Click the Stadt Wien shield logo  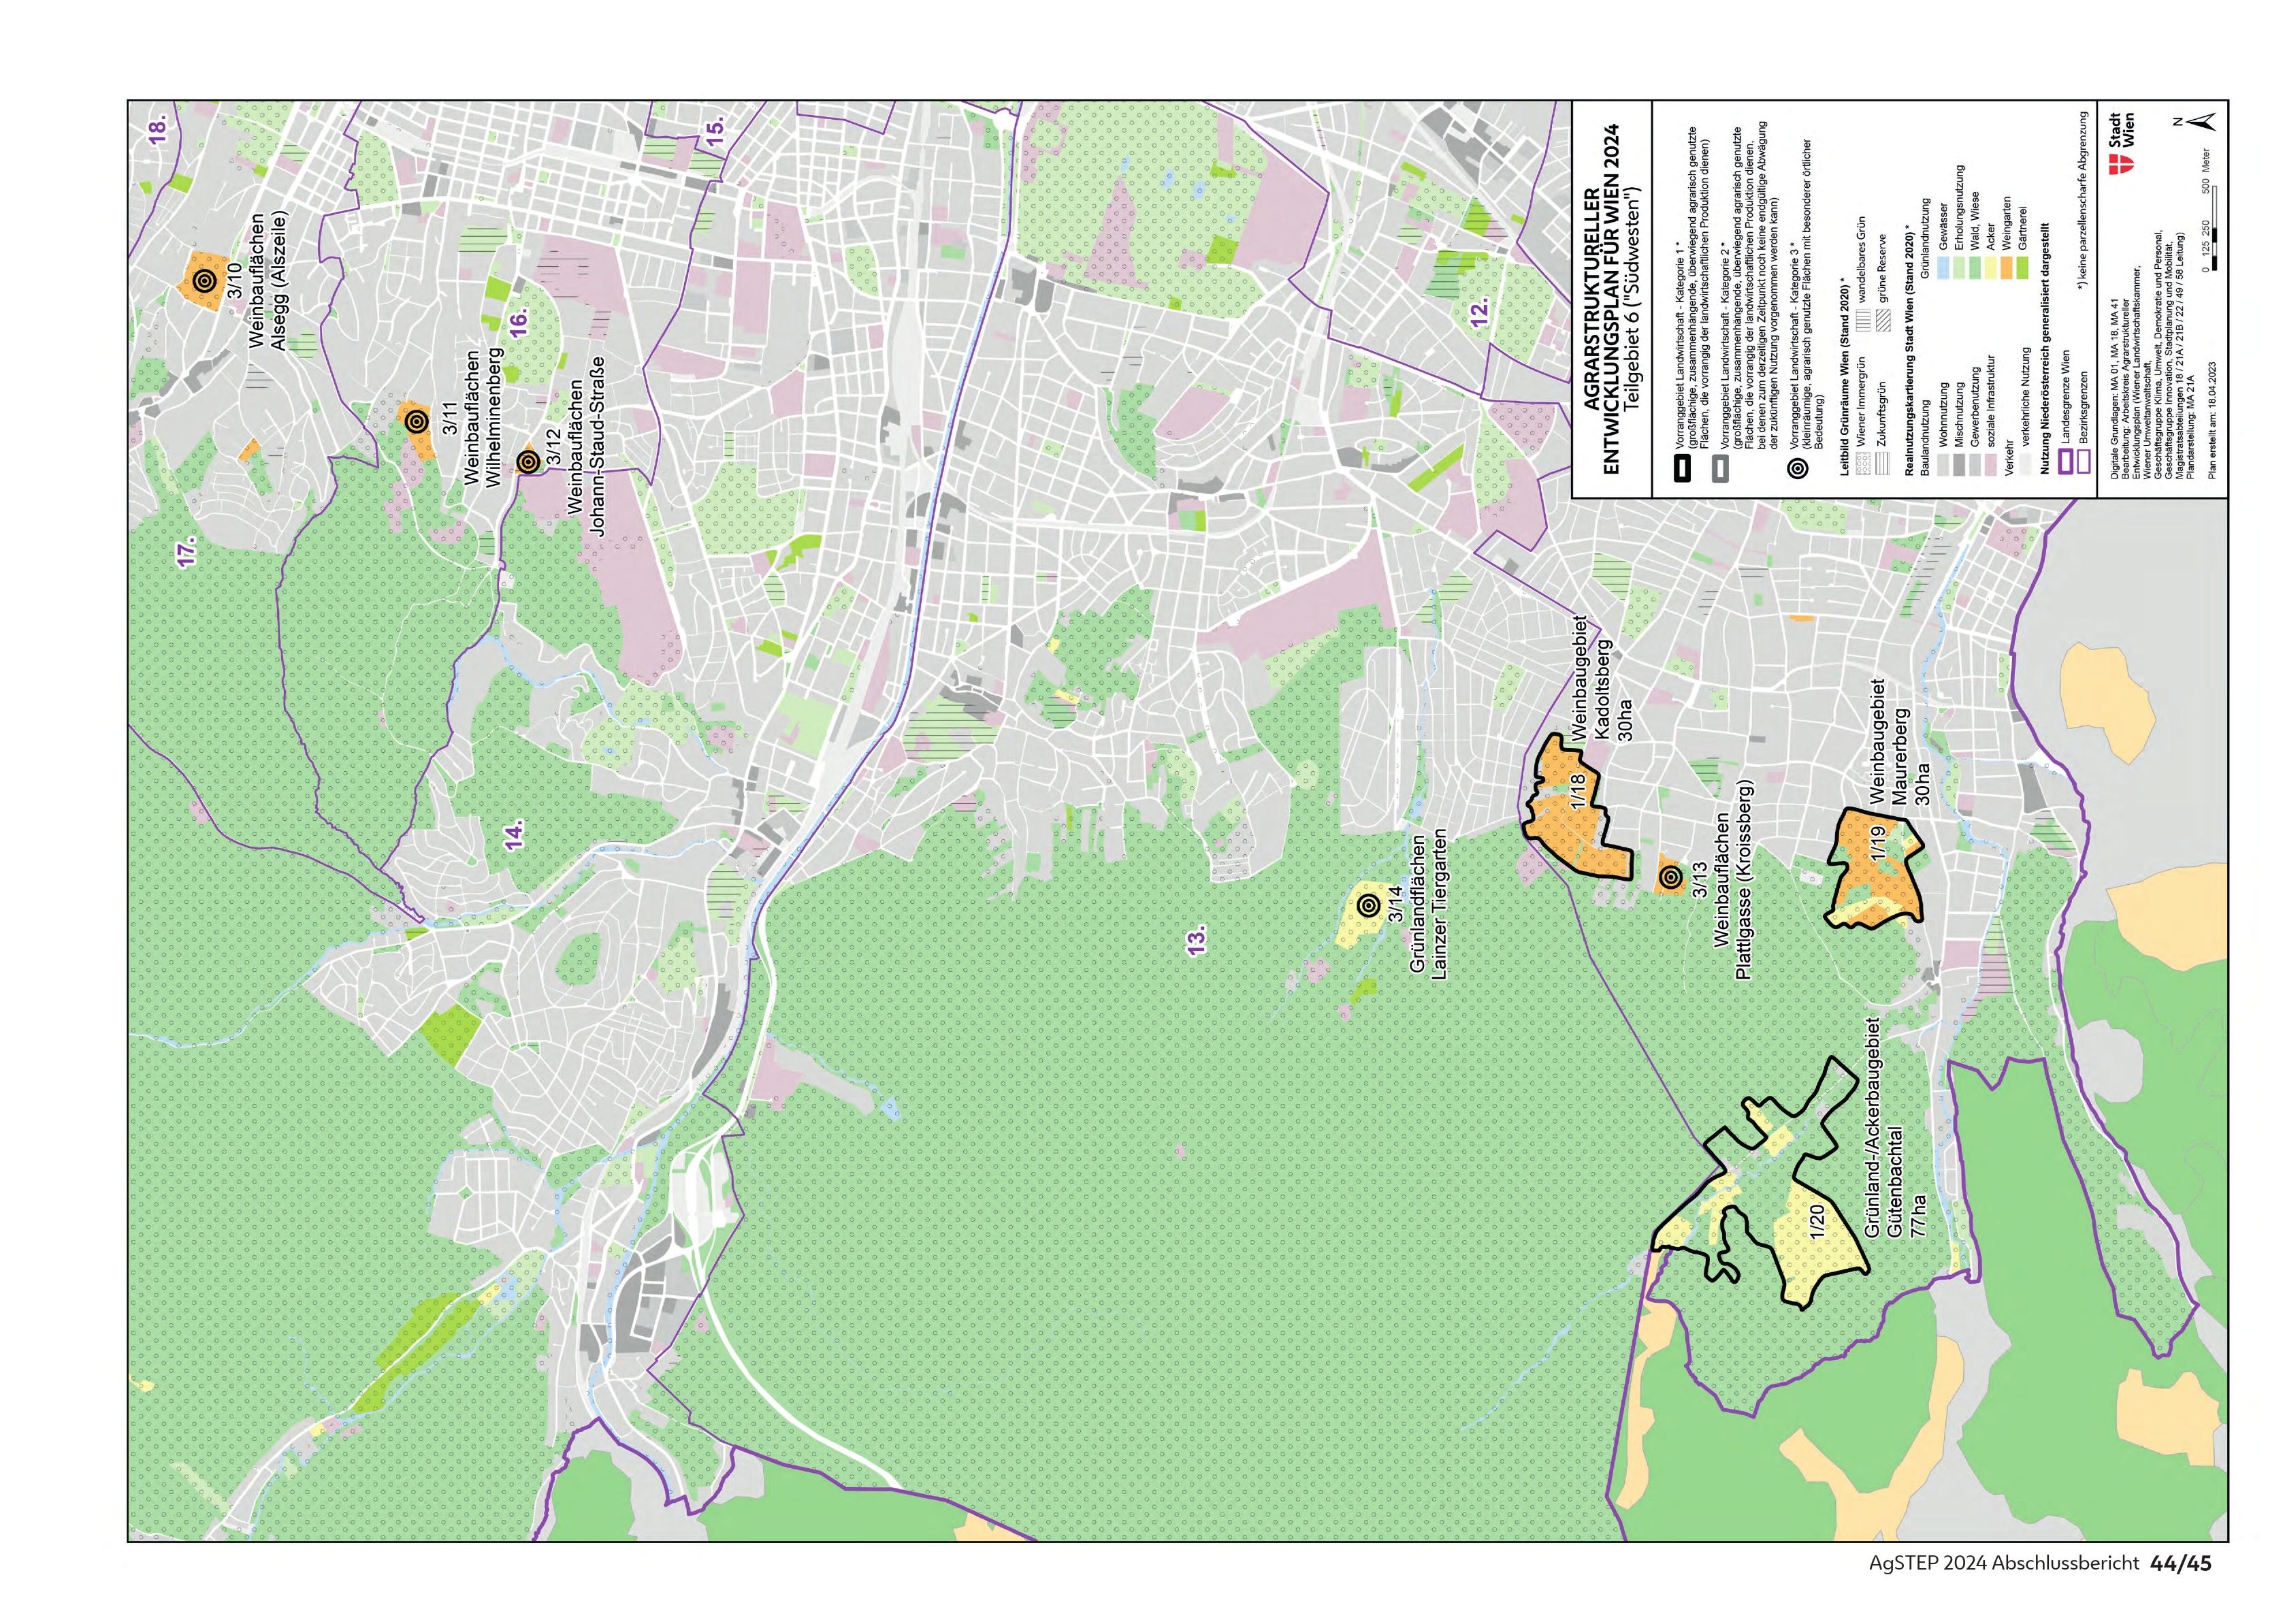pos(2122,165)
